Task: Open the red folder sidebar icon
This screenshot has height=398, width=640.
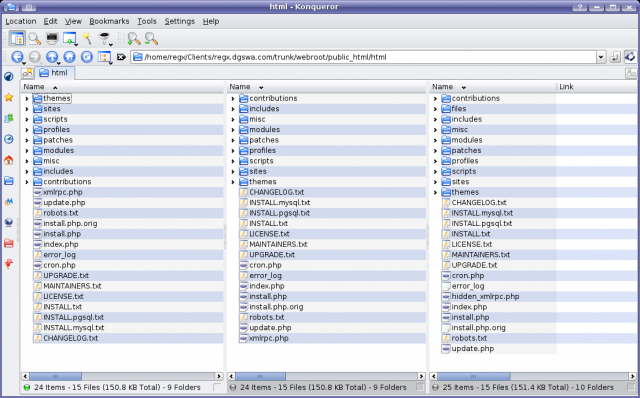Action: (9, 243)
